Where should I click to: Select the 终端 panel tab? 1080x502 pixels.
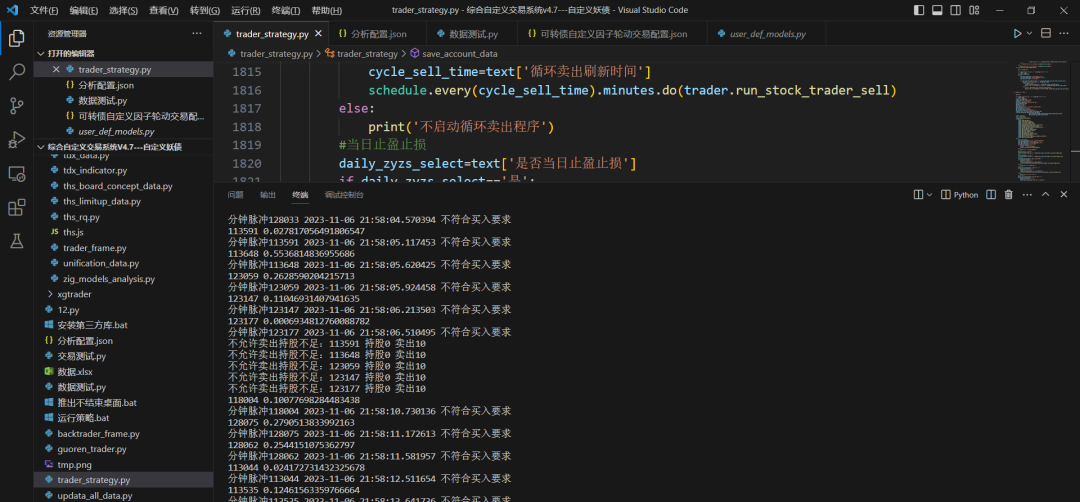coord(300,195)
